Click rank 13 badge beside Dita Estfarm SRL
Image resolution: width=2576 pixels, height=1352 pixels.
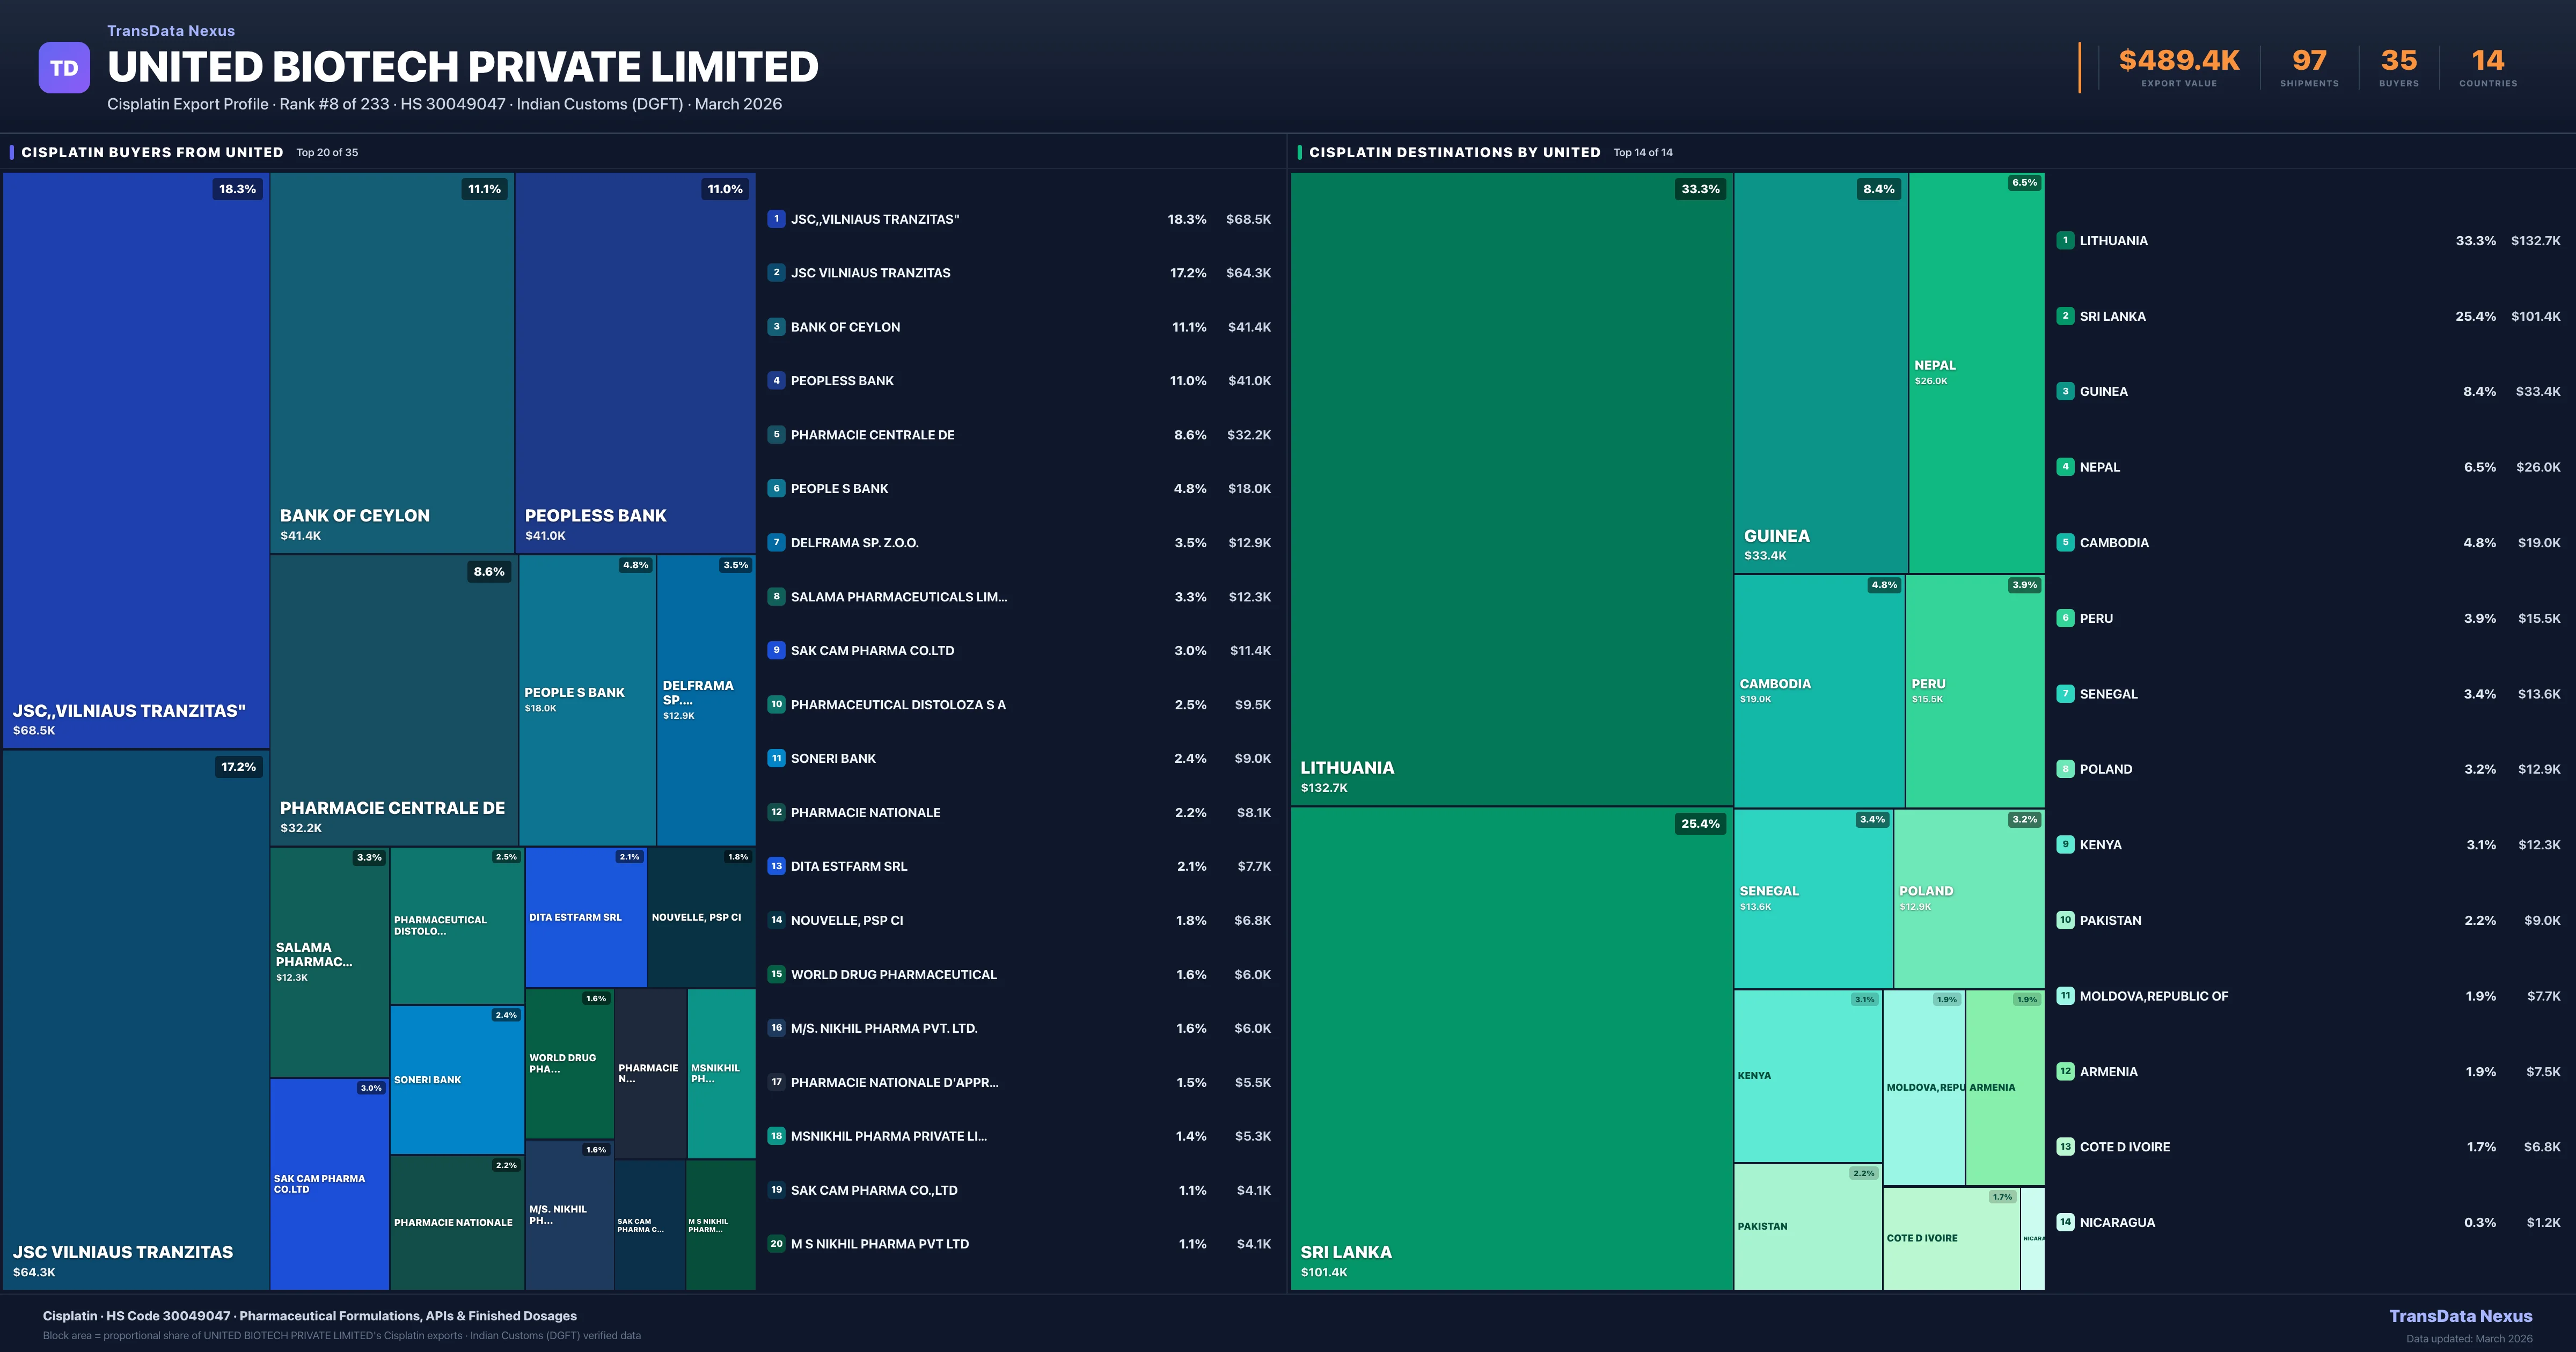[x=776, y=866]
